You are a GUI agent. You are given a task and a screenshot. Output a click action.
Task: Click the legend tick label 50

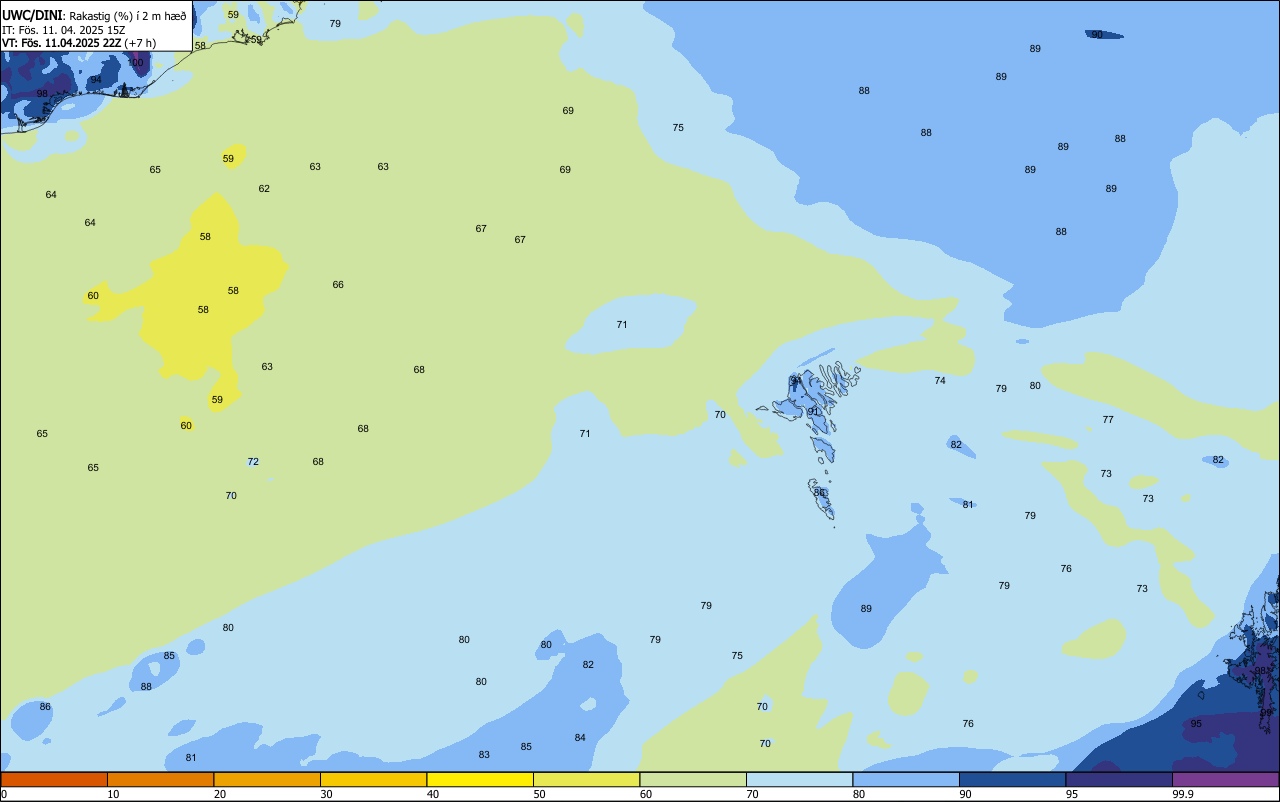539,794
